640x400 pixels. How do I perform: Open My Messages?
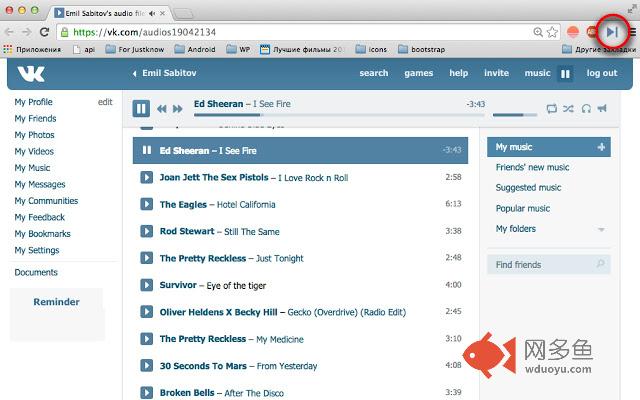40,184
